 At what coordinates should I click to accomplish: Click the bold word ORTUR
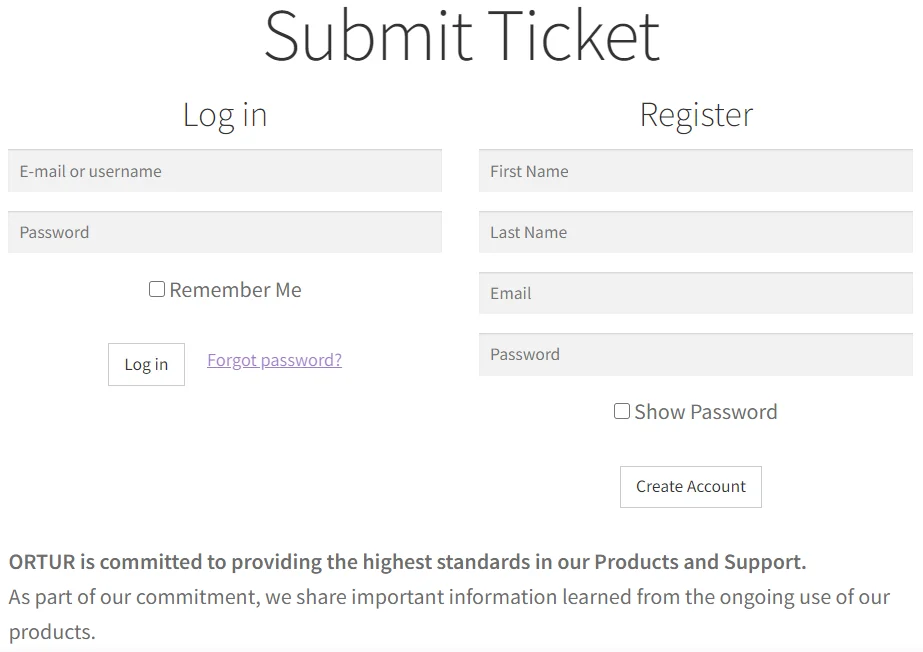tap(42, 562)
